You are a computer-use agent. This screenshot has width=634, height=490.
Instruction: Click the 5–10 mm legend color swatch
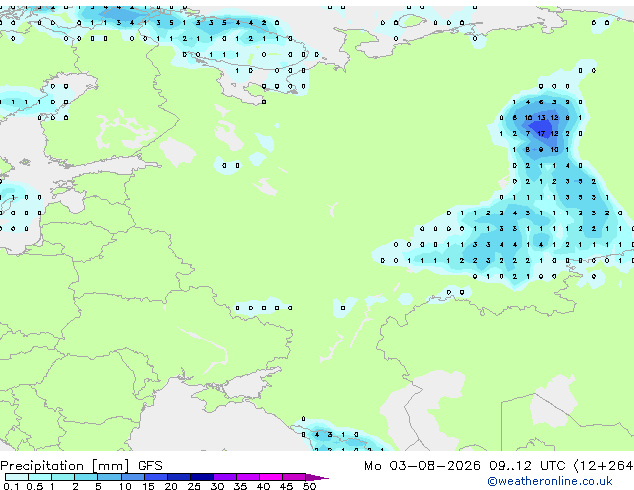pyautogui.click(x=109, y=477)
